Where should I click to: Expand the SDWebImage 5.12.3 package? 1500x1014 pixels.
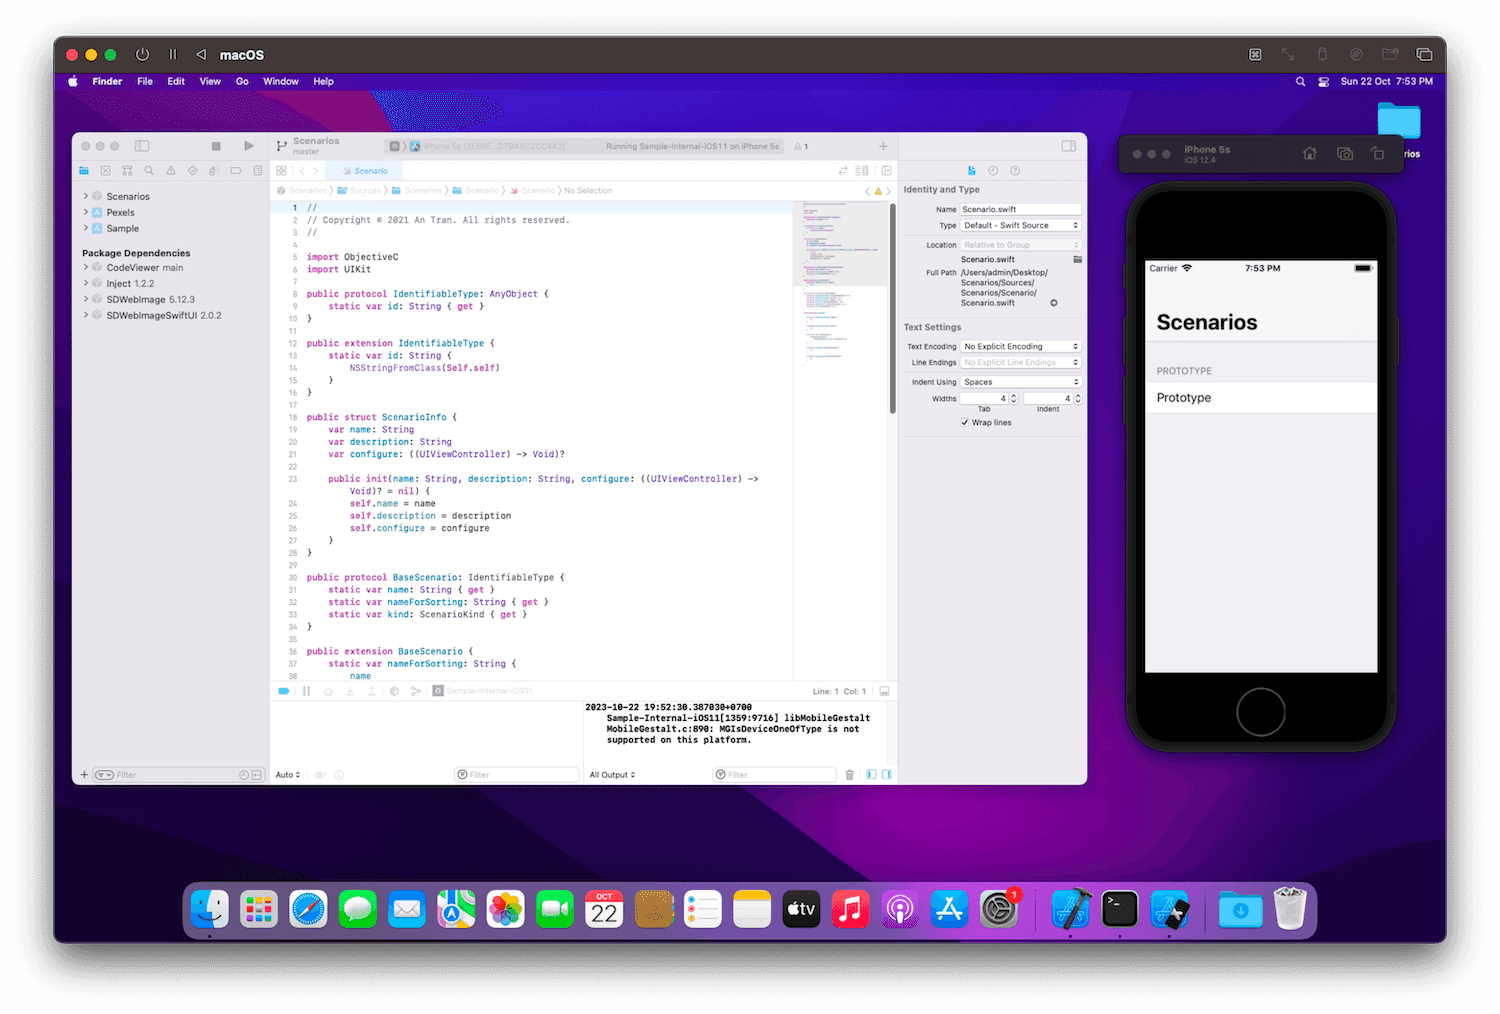[x=87, y=299]
